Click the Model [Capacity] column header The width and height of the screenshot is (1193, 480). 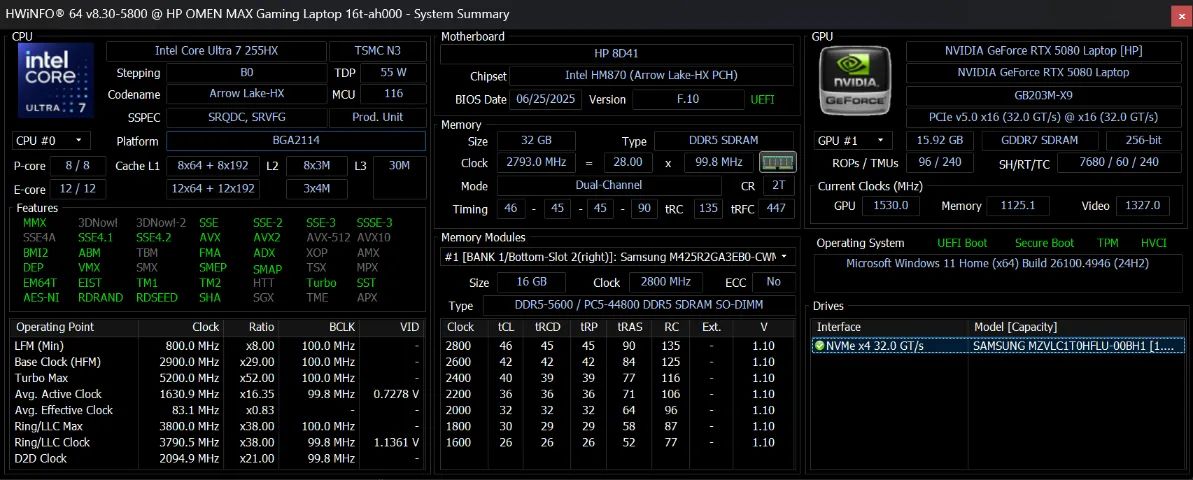pos(1015,327)
